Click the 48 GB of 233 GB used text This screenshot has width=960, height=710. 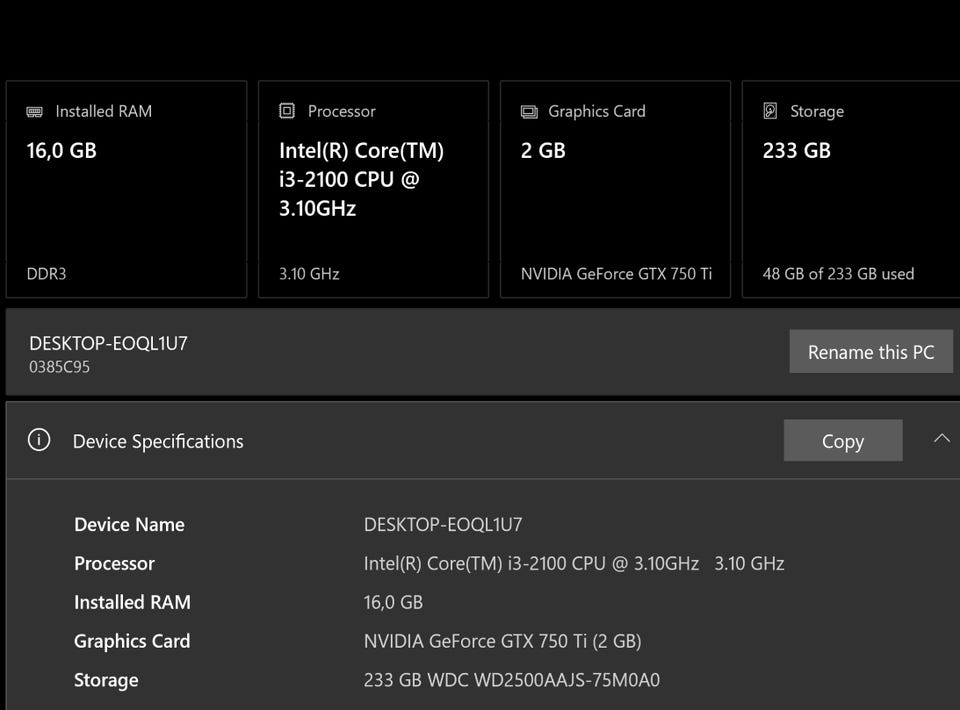[x=838, y=274]
